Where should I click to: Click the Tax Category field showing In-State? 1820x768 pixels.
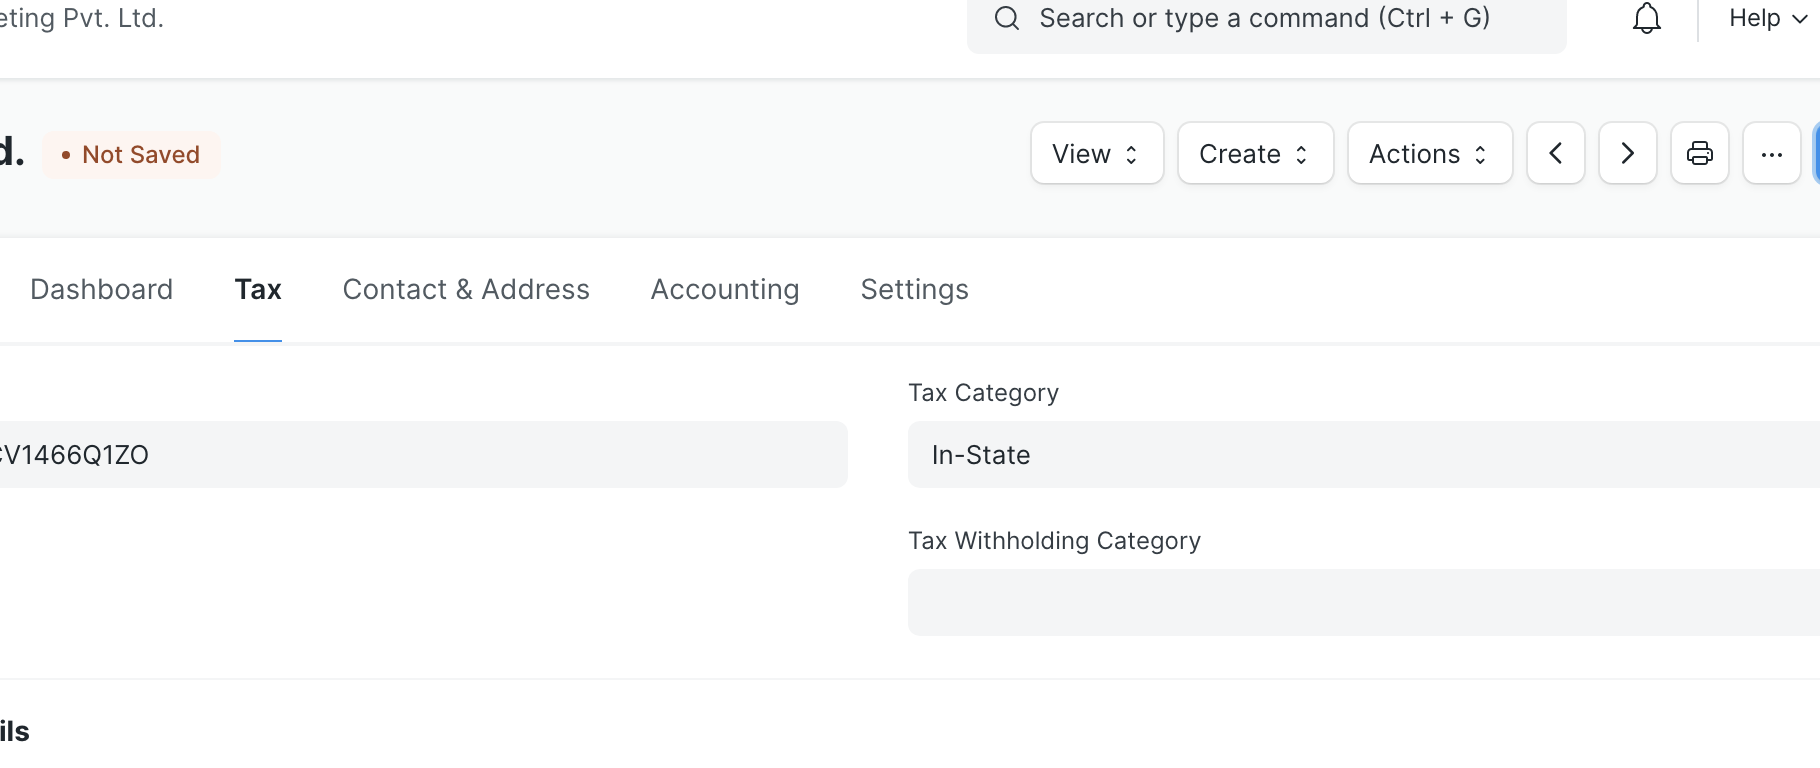1364,454
